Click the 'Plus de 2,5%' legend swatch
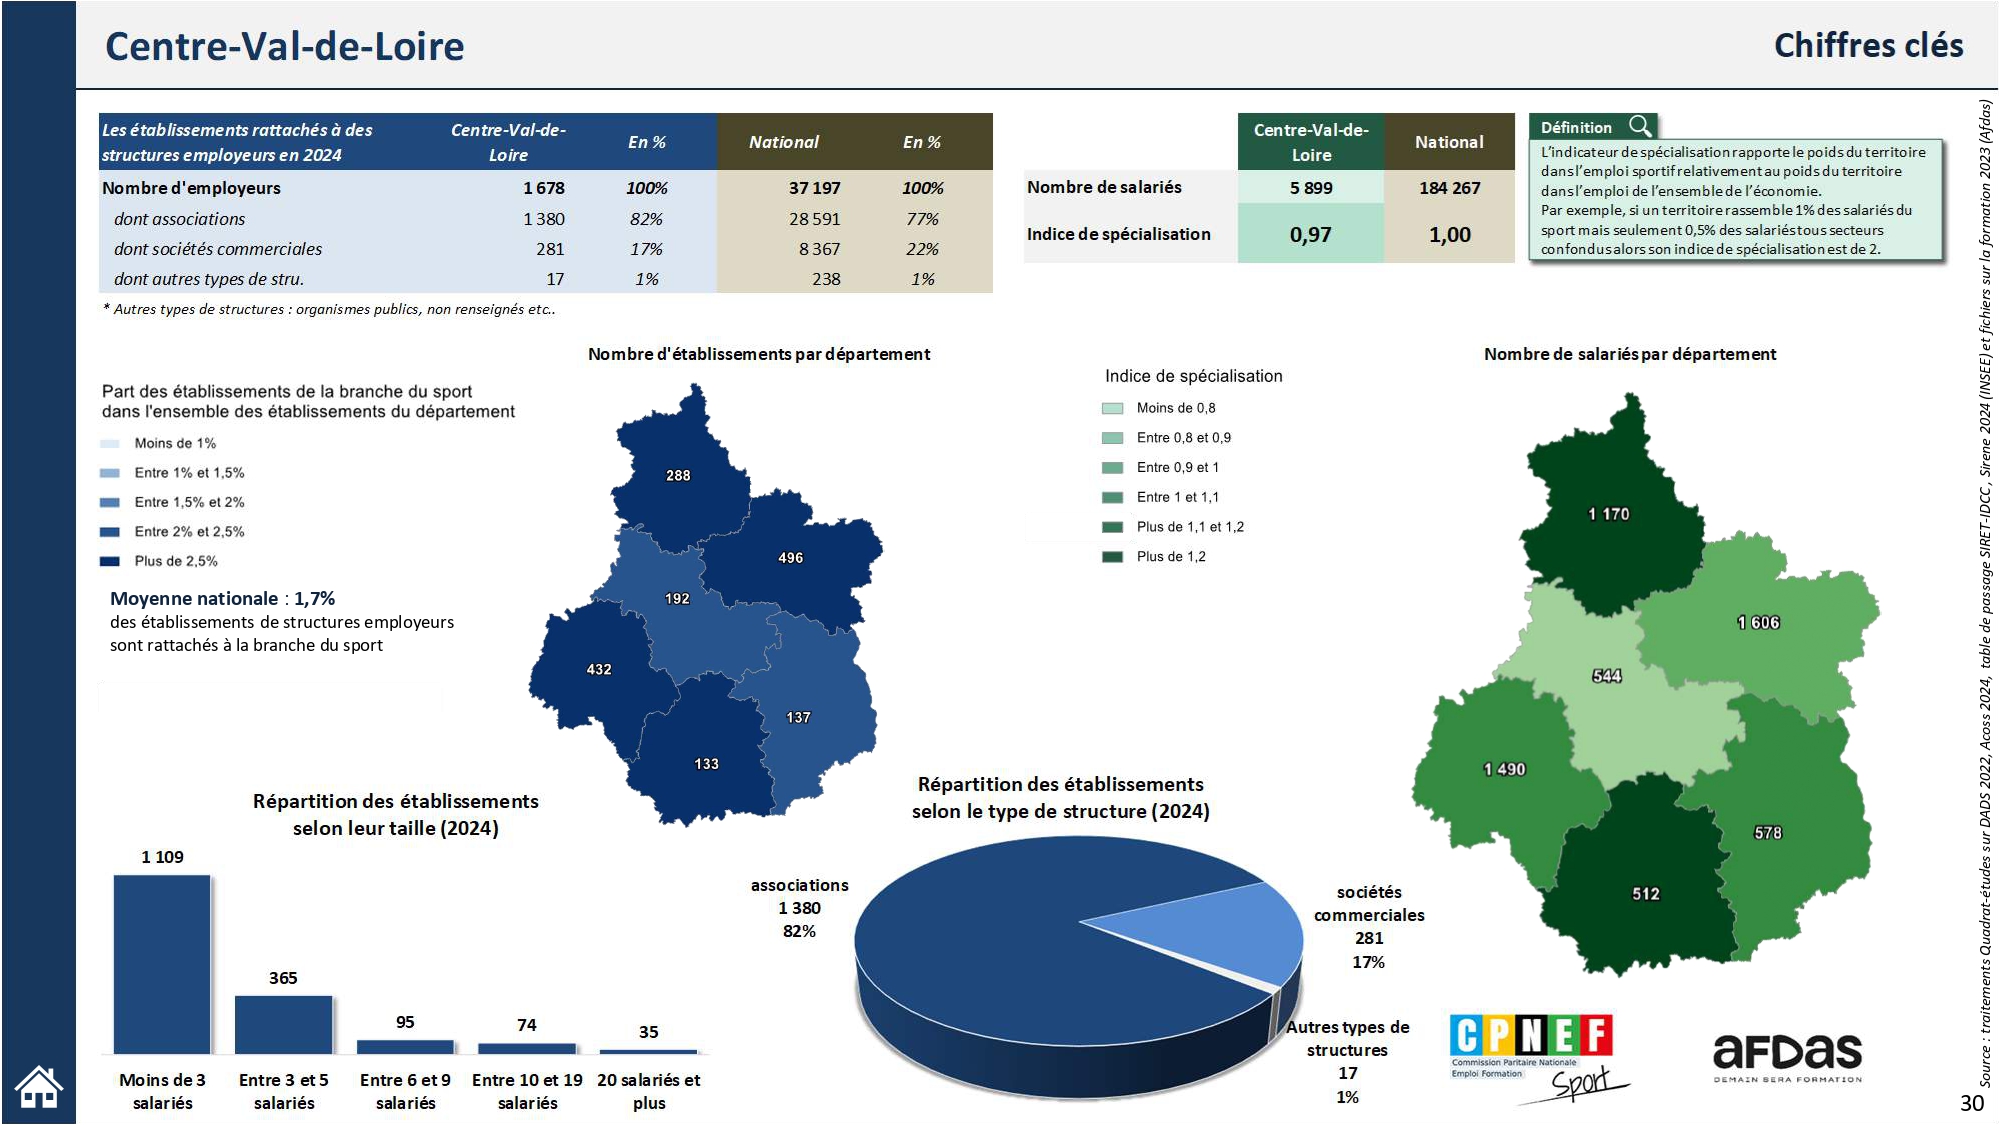Viewport: 2000px width, 1125px height. tap(110, 561)
